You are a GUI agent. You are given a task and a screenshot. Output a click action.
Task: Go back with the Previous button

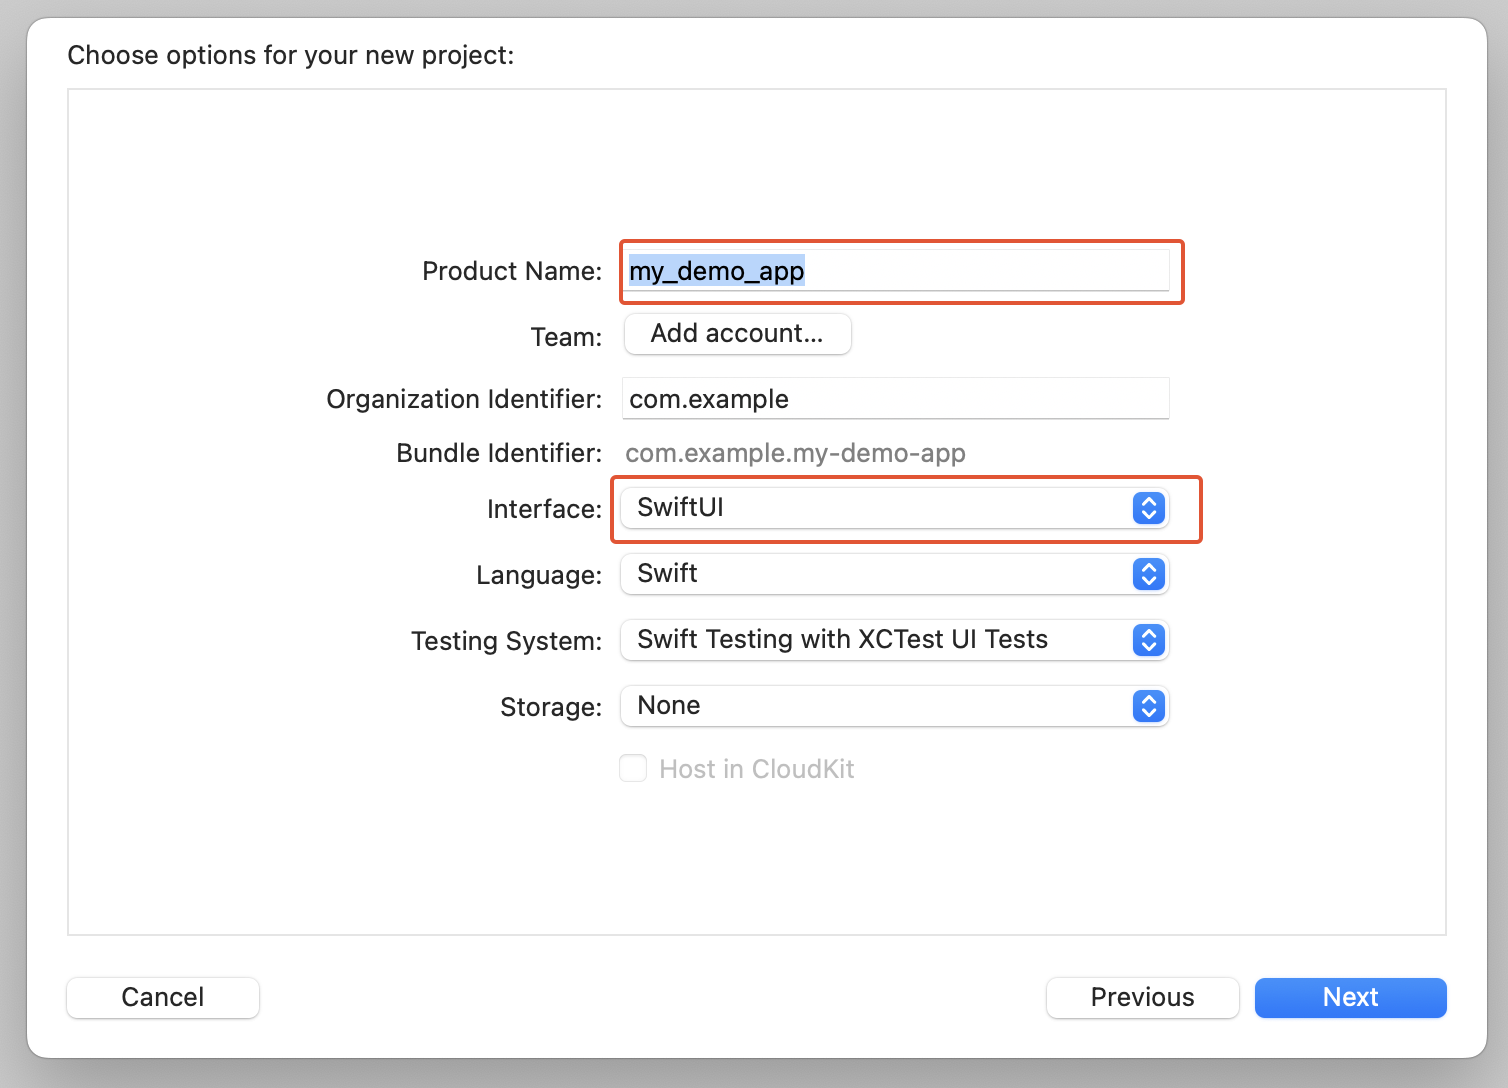click(x=1142, y=997)
